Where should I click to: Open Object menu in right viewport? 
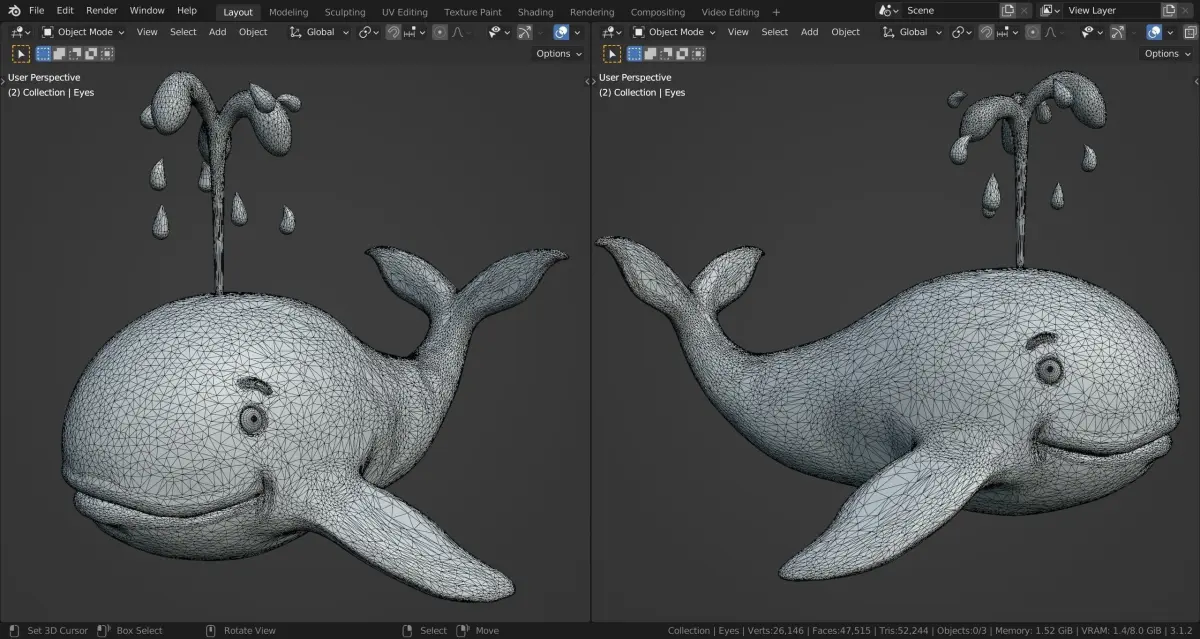point(845,32)
